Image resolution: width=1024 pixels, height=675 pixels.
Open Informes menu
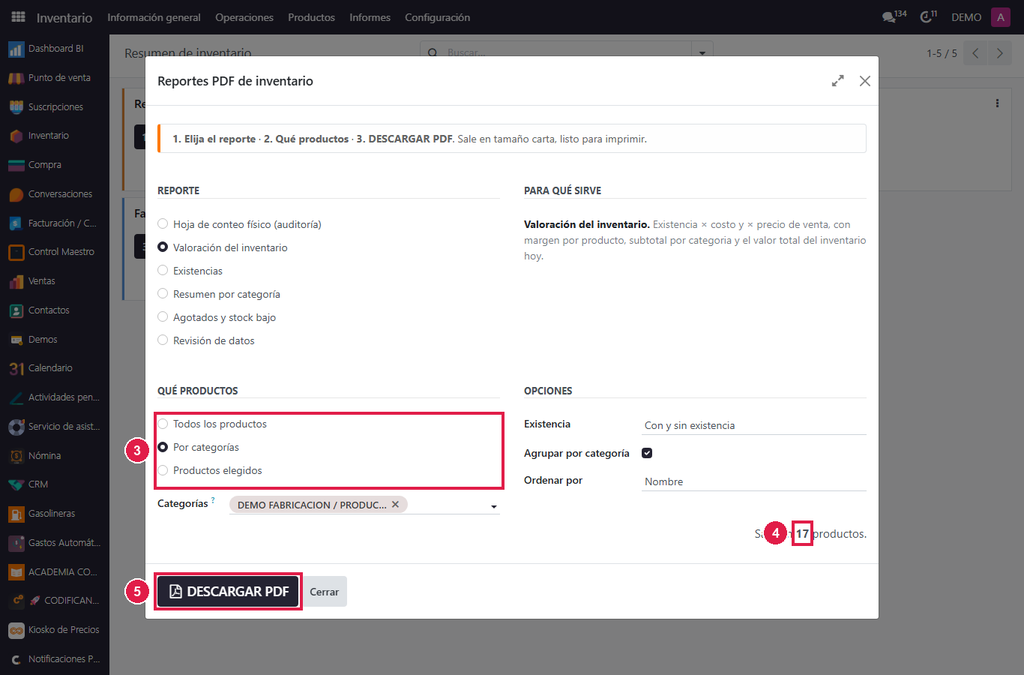(370, 17)
